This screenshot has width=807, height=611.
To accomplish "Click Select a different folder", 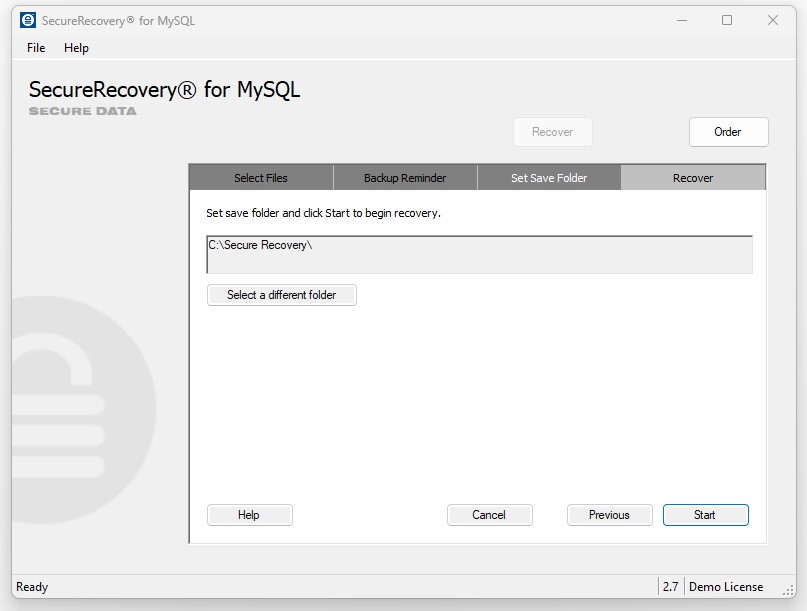I will point(281,295).
